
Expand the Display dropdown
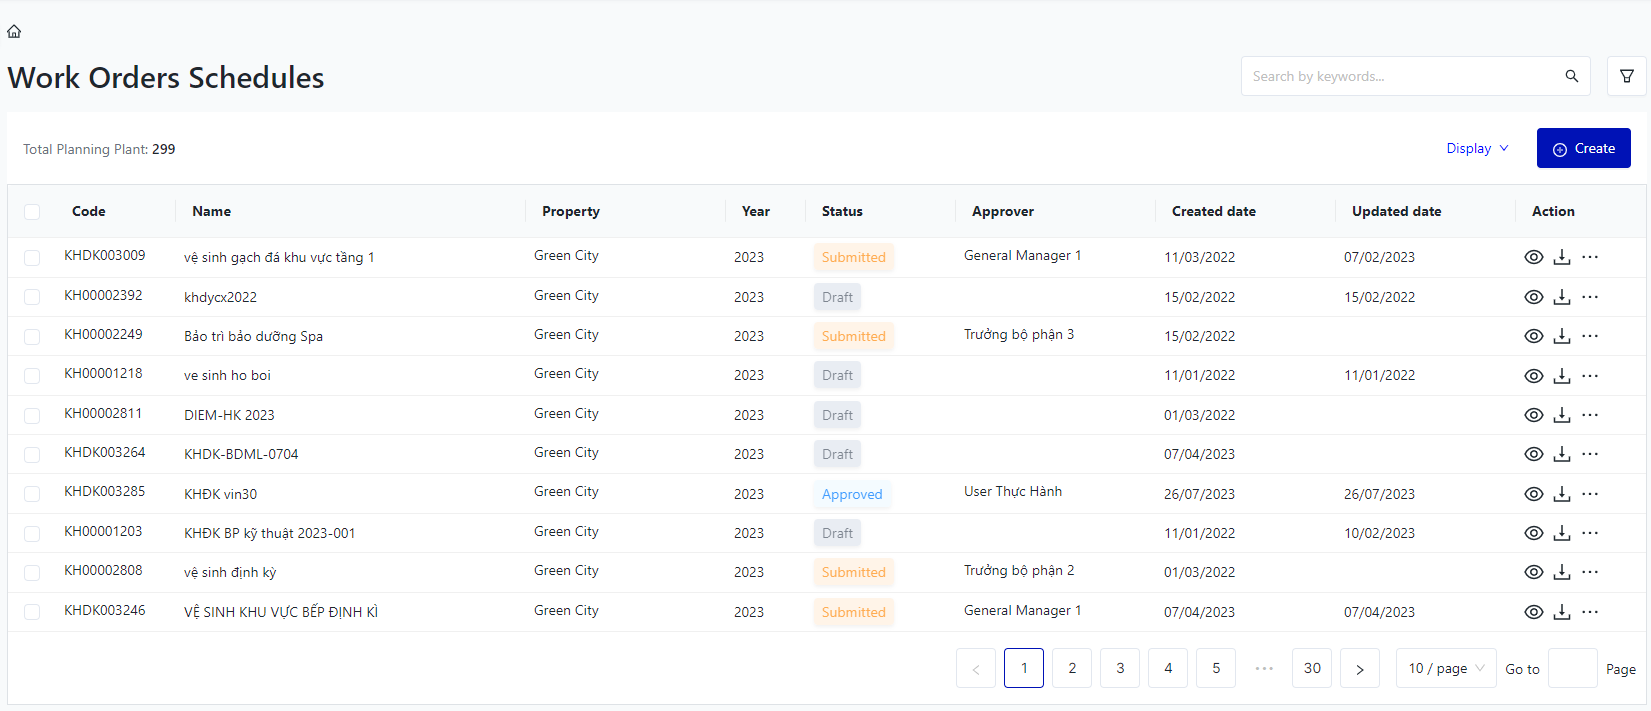(1476, 148)
